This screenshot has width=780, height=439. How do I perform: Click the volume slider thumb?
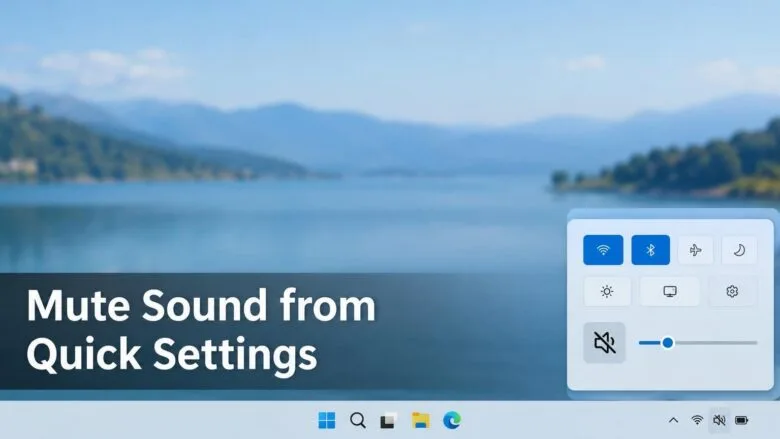(668, 343)
